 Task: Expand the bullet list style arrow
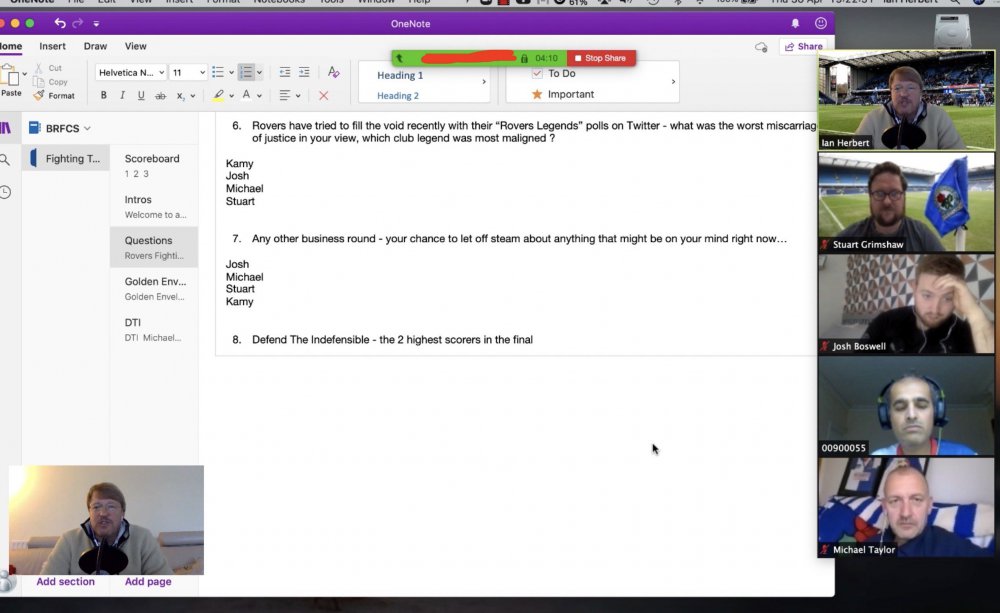click(231, 73)
